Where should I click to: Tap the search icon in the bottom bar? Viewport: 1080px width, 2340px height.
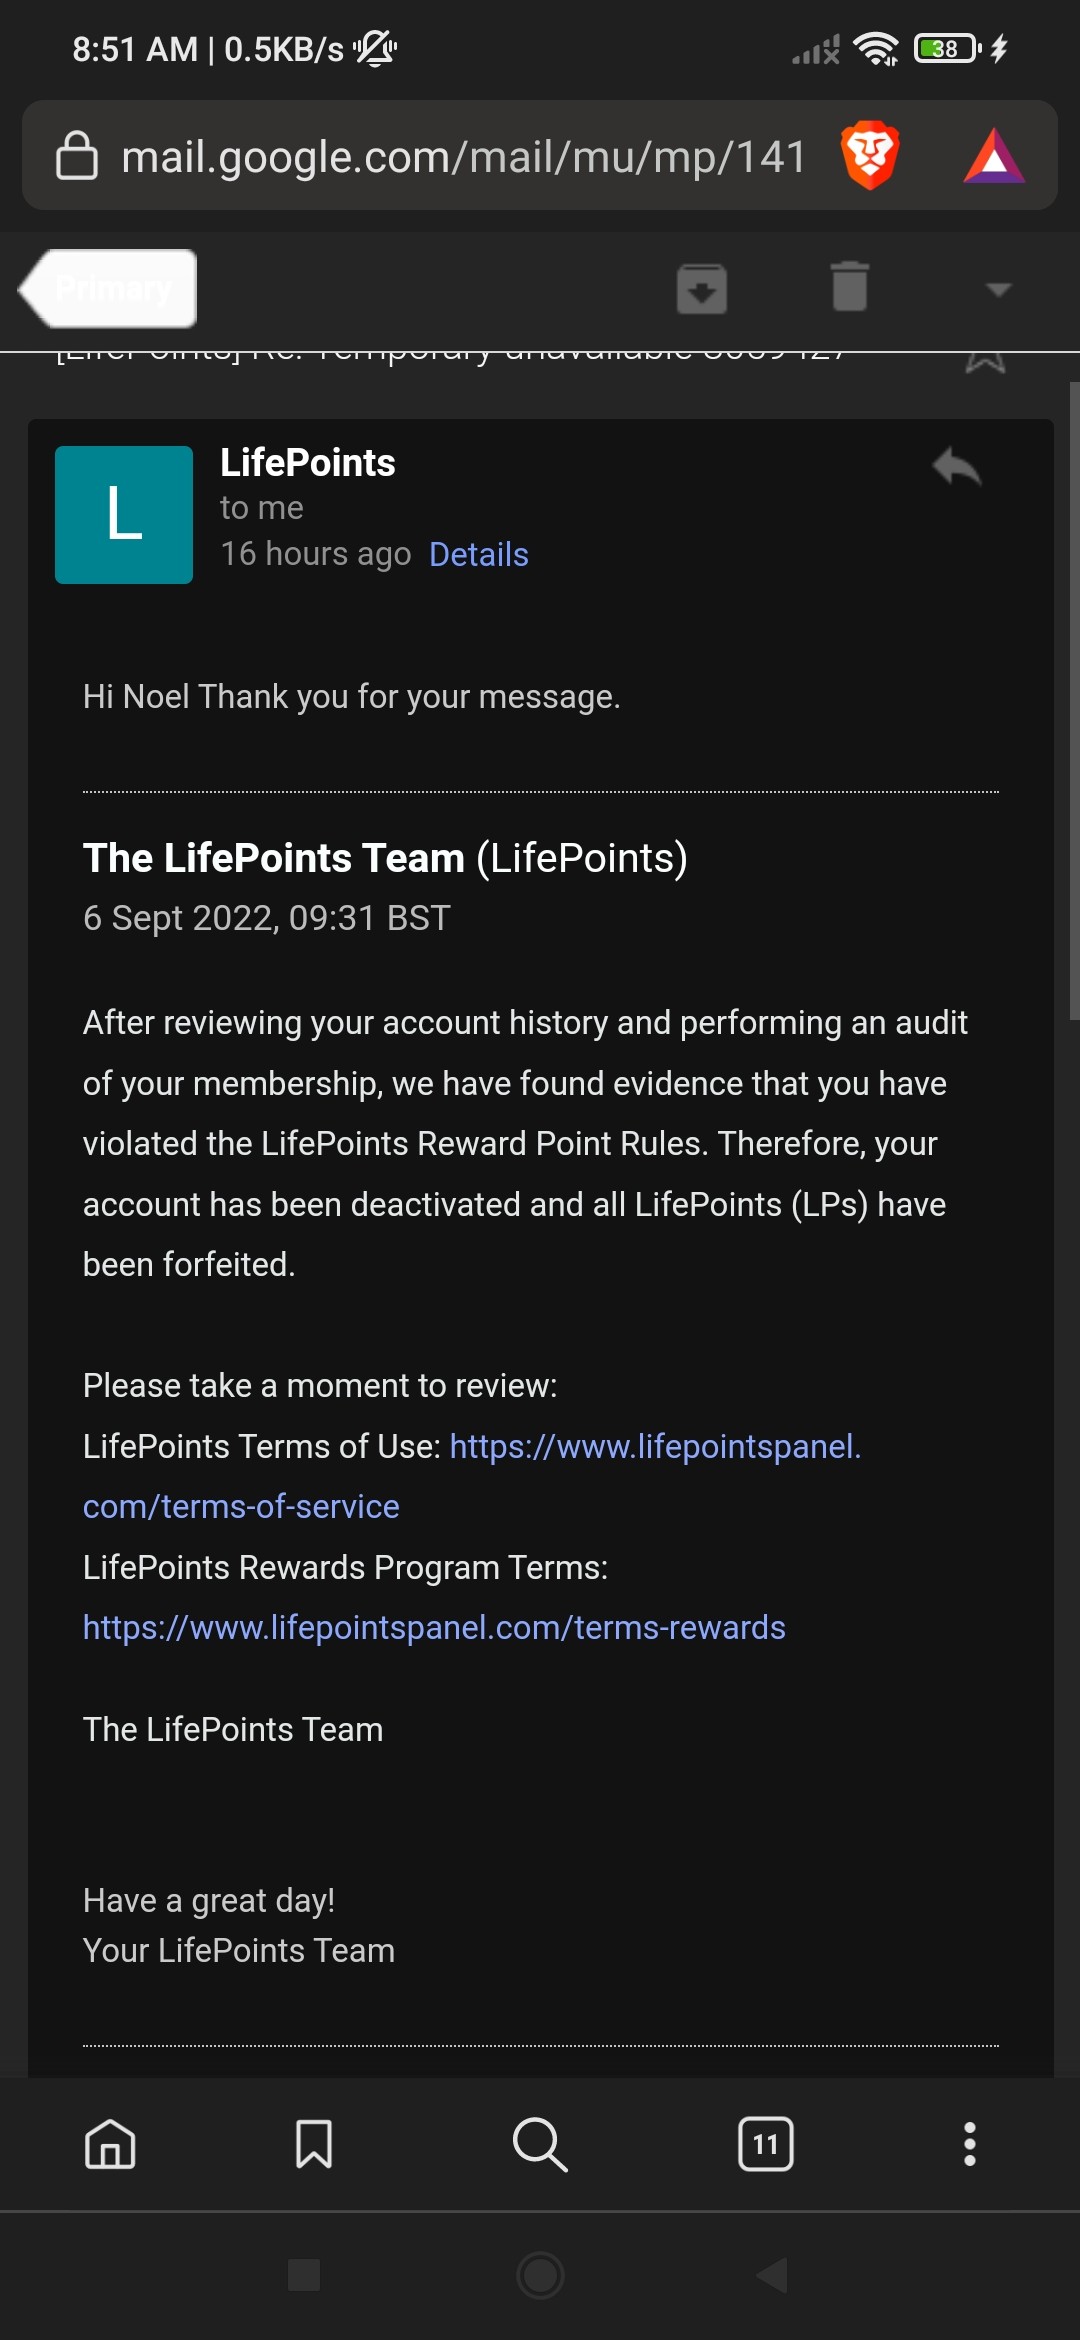pyautogui.click(x=540, y=2144)
